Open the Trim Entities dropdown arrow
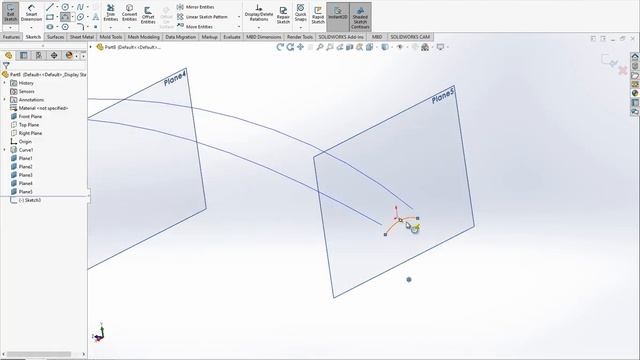 click(x=110, y=27)
